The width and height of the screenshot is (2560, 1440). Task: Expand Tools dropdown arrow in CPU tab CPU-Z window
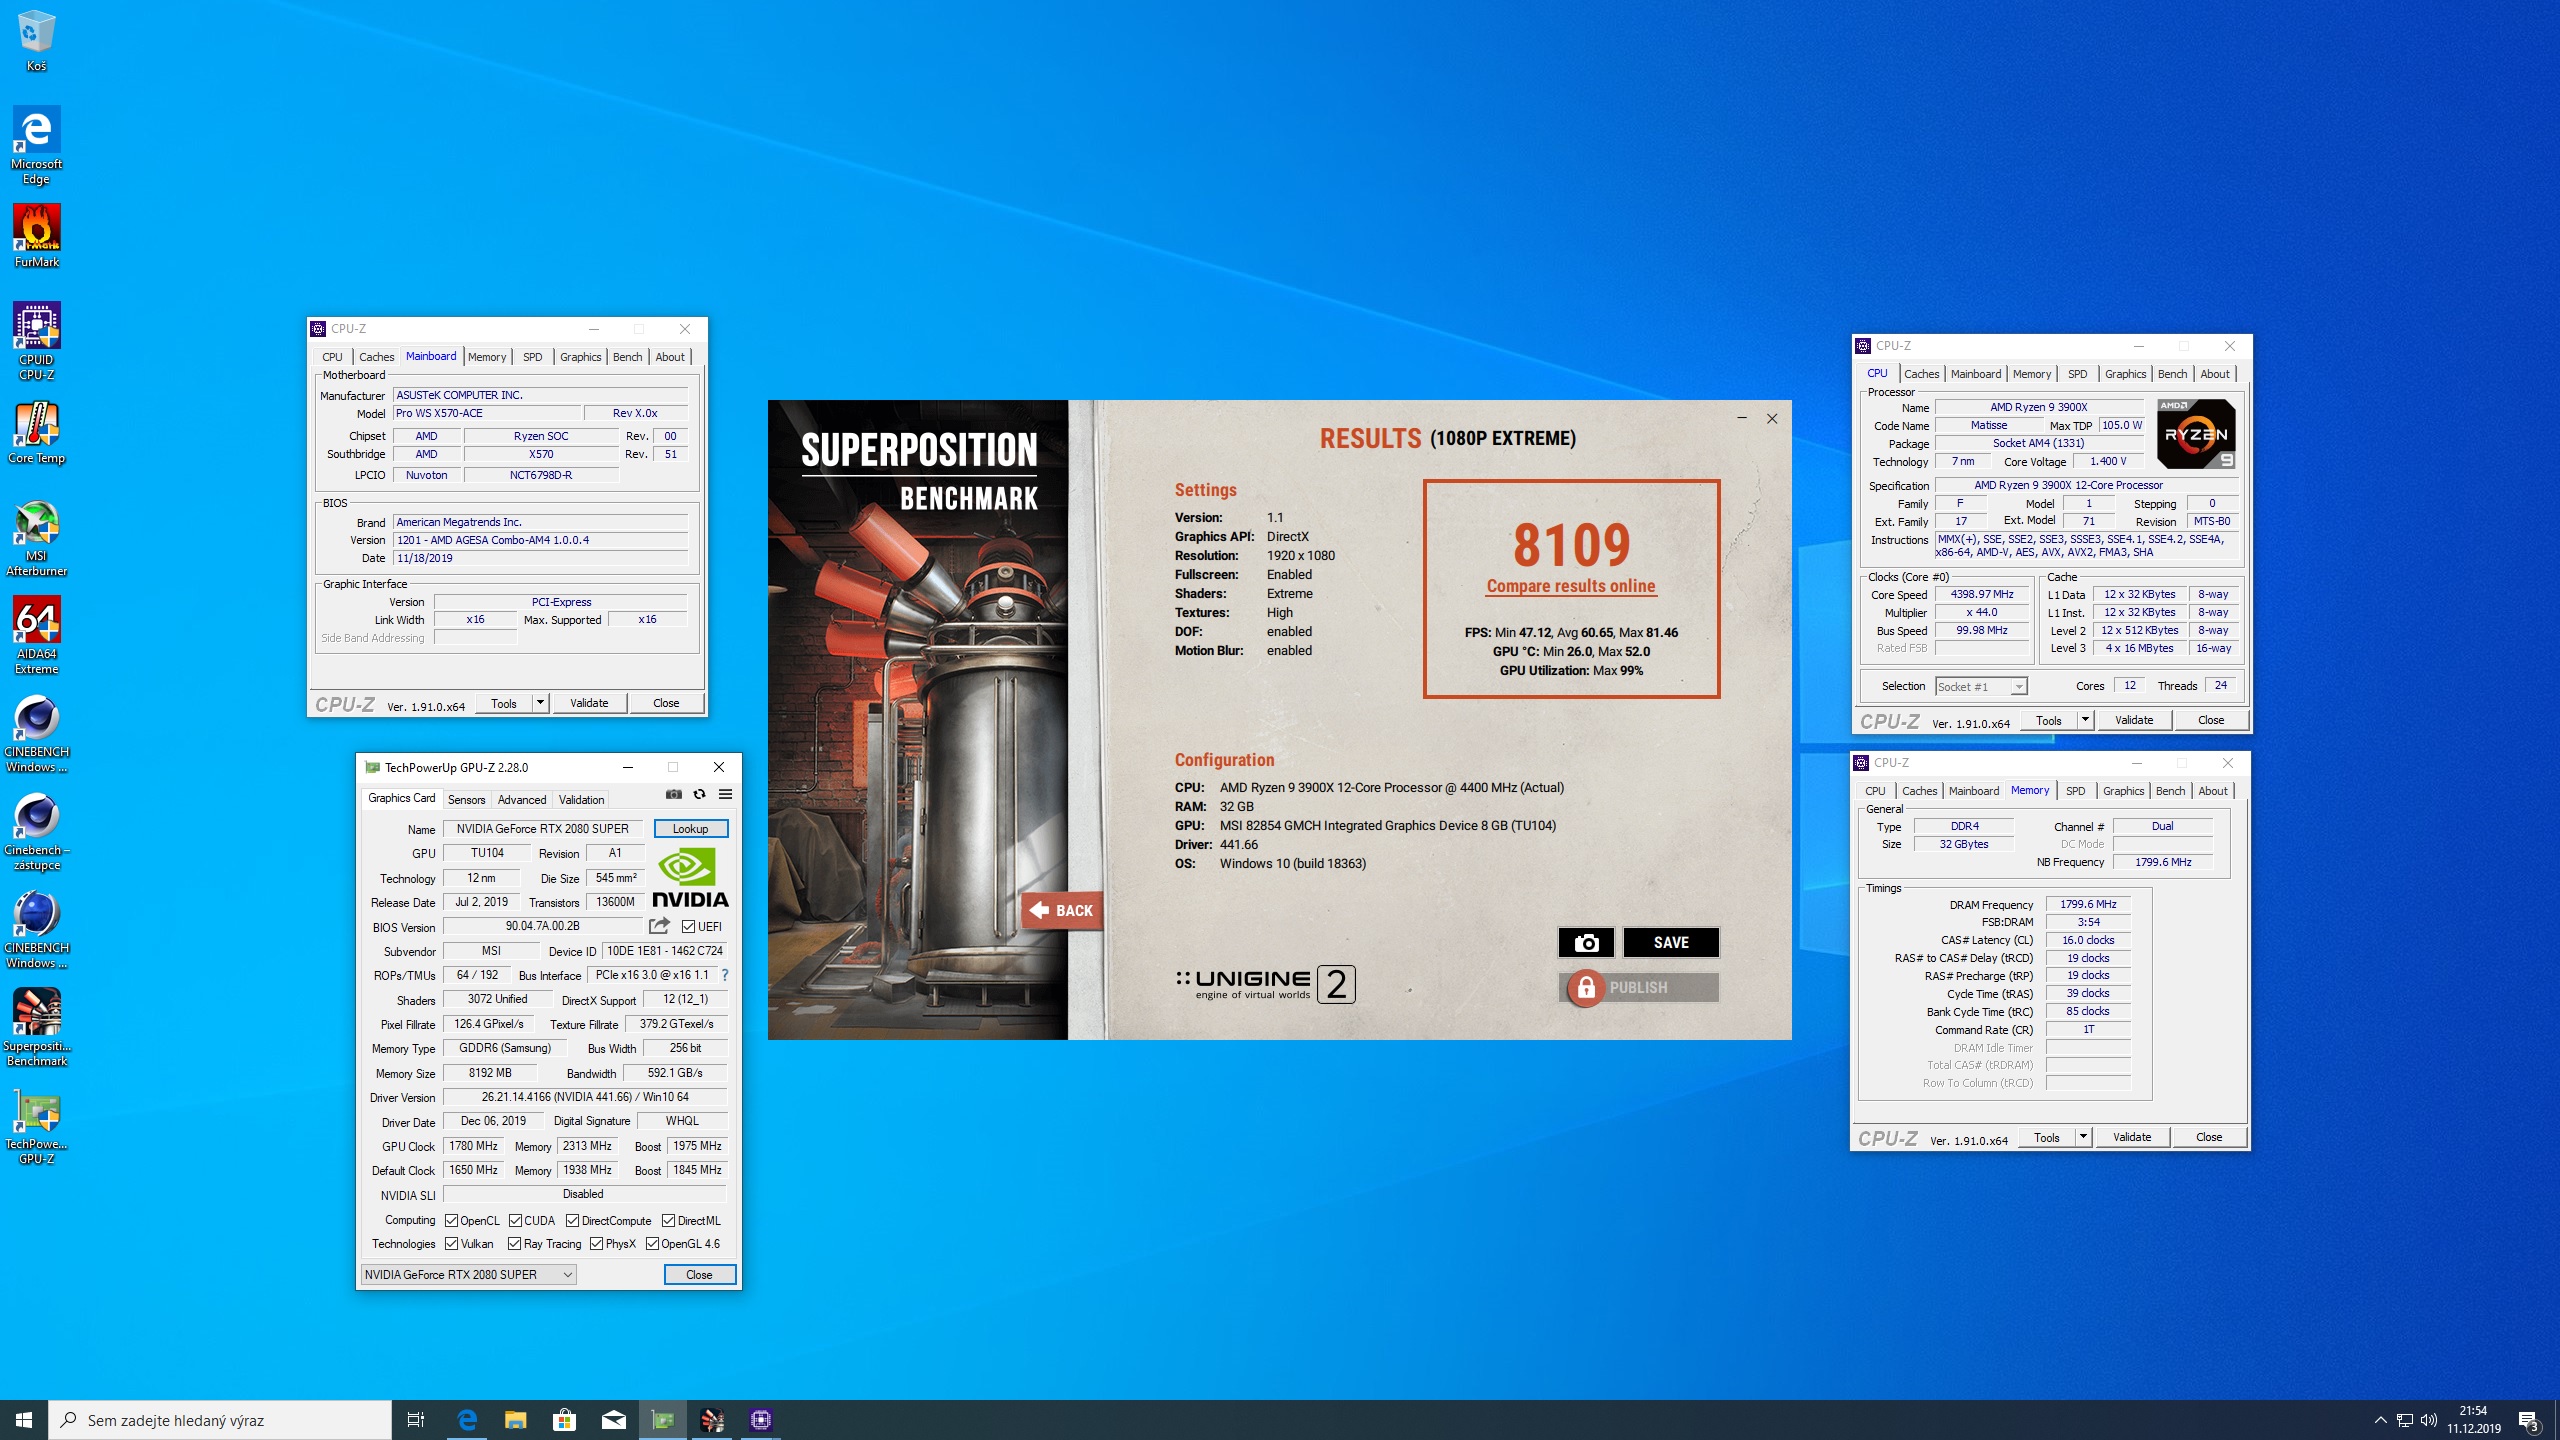click(2085, 720)
